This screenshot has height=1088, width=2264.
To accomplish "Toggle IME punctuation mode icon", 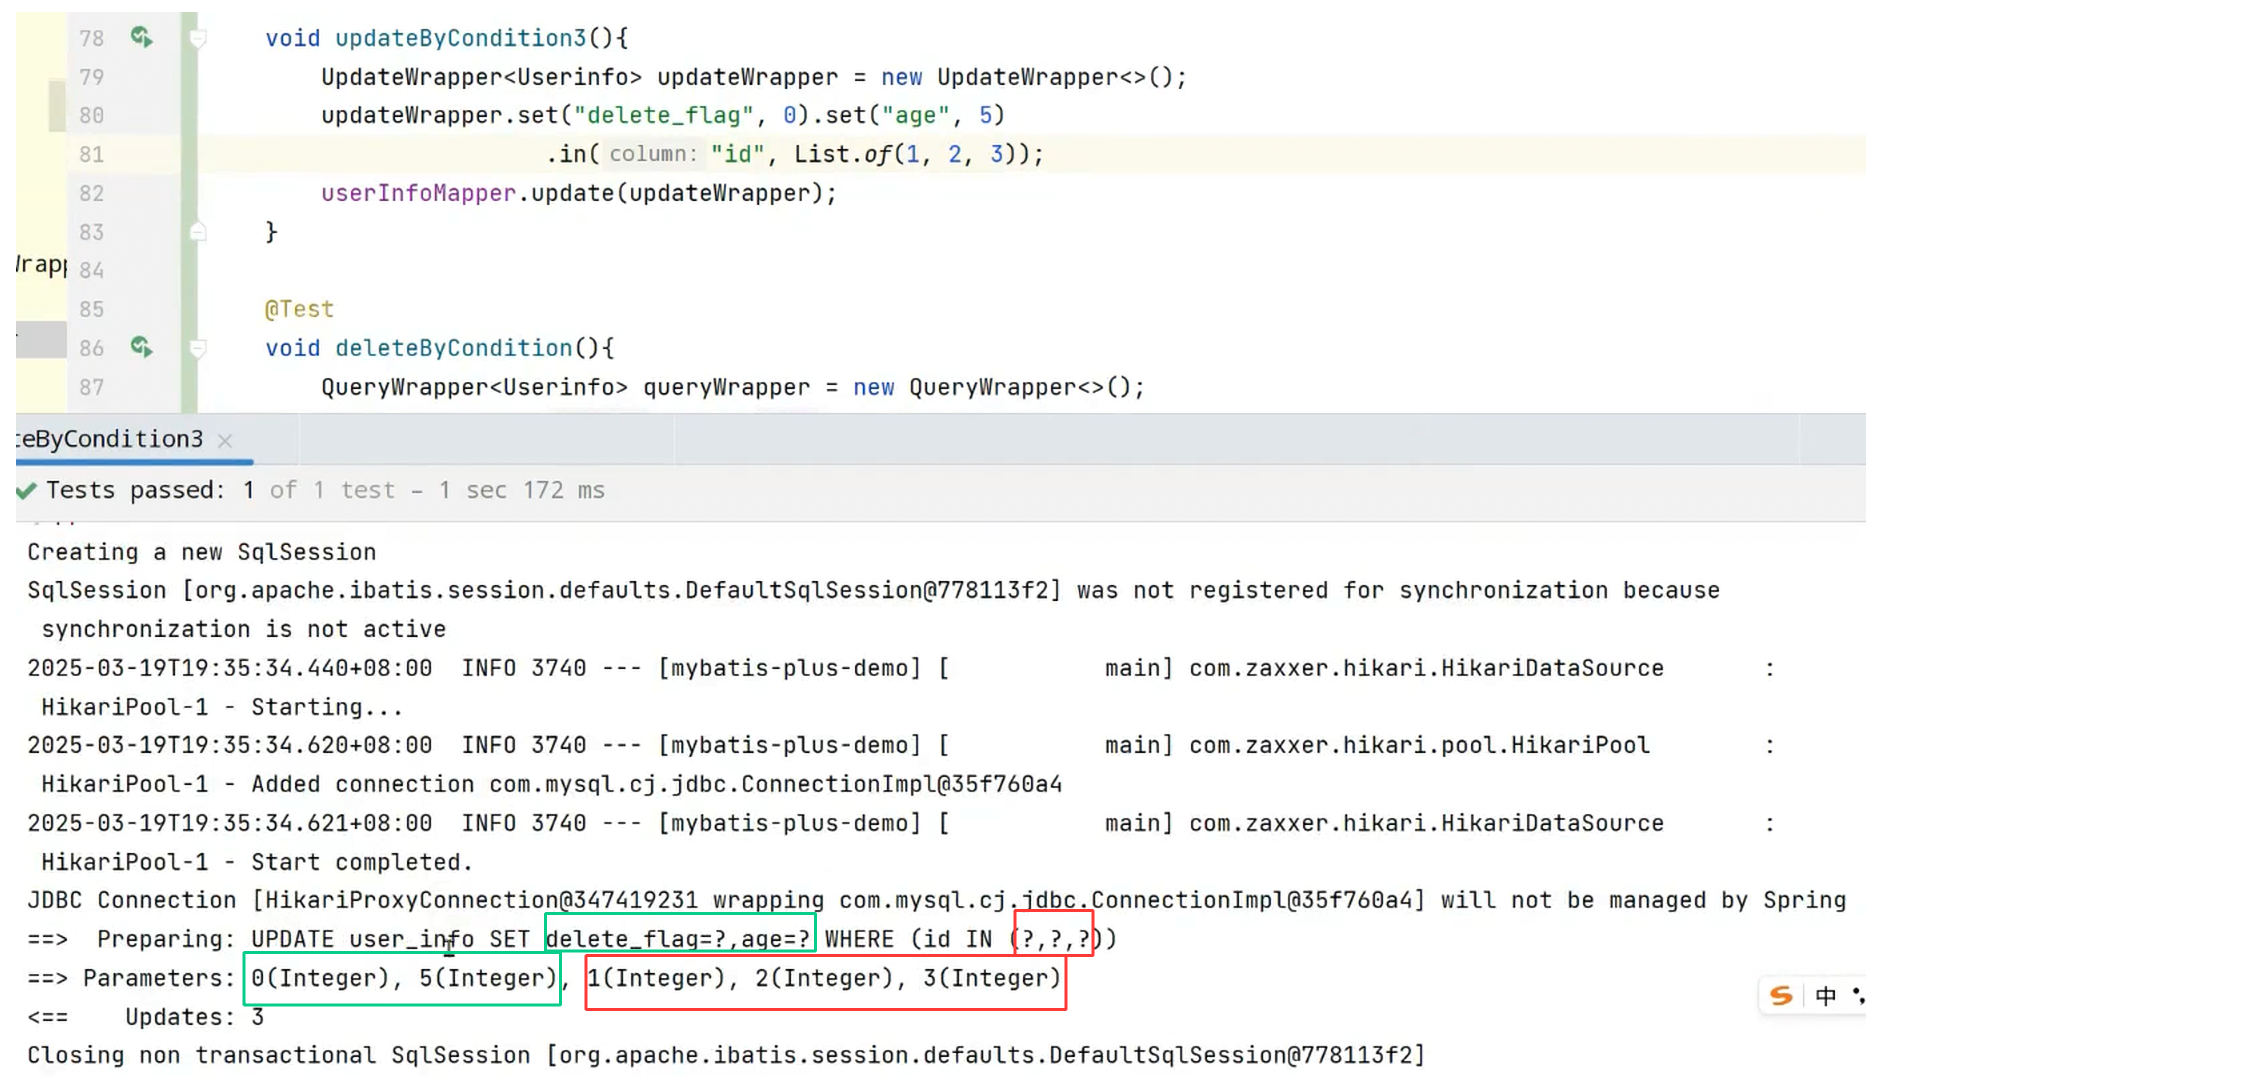I will (x=1858, y=996).
